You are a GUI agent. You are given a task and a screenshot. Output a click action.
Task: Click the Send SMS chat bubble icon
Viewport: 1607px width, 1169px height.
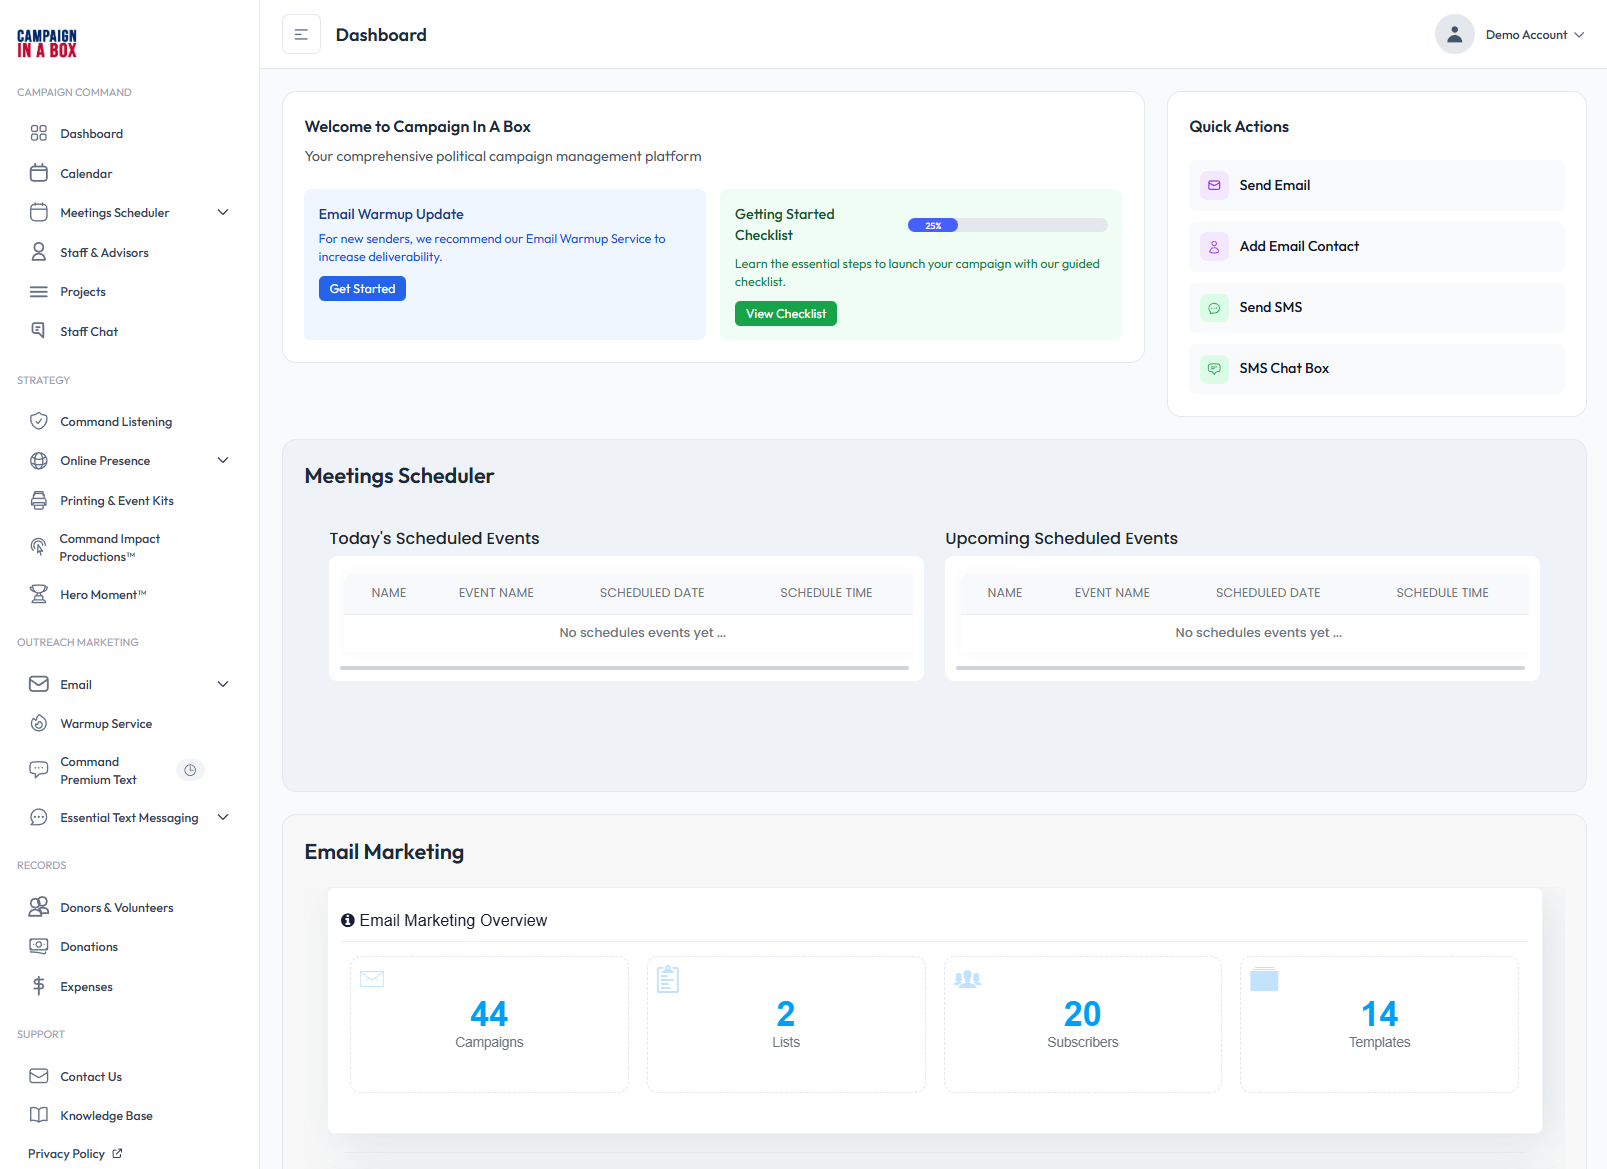click(1214, 308)
